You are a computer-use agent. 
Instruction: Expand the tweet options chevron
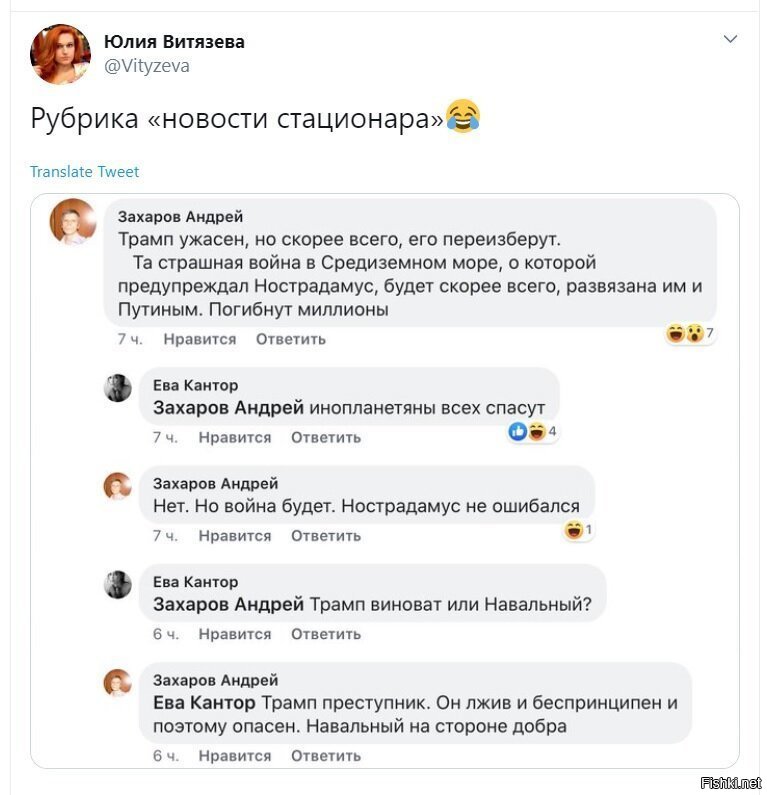(x=730, y=39)
